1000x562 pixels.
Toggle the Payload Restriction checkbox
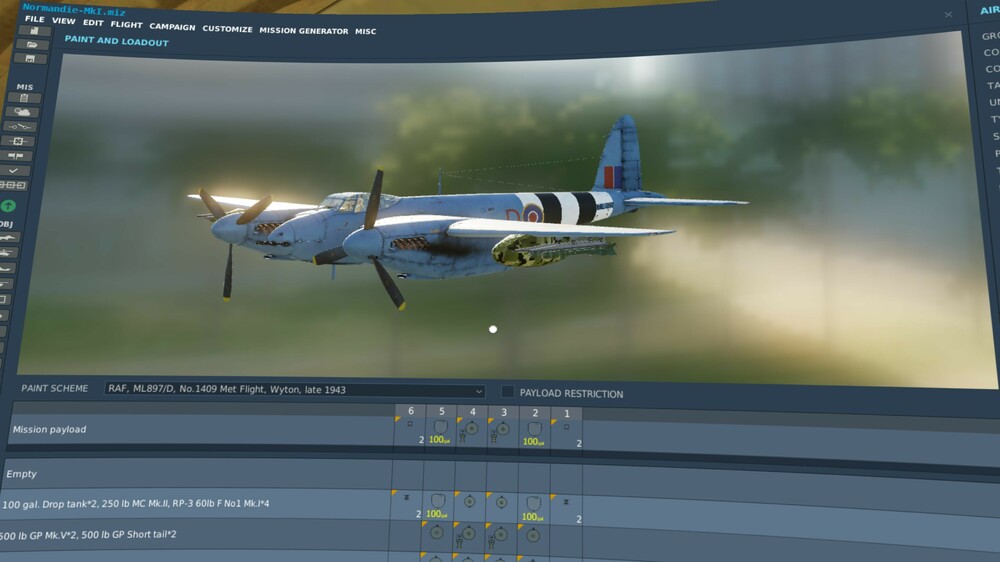coord(507,392)
